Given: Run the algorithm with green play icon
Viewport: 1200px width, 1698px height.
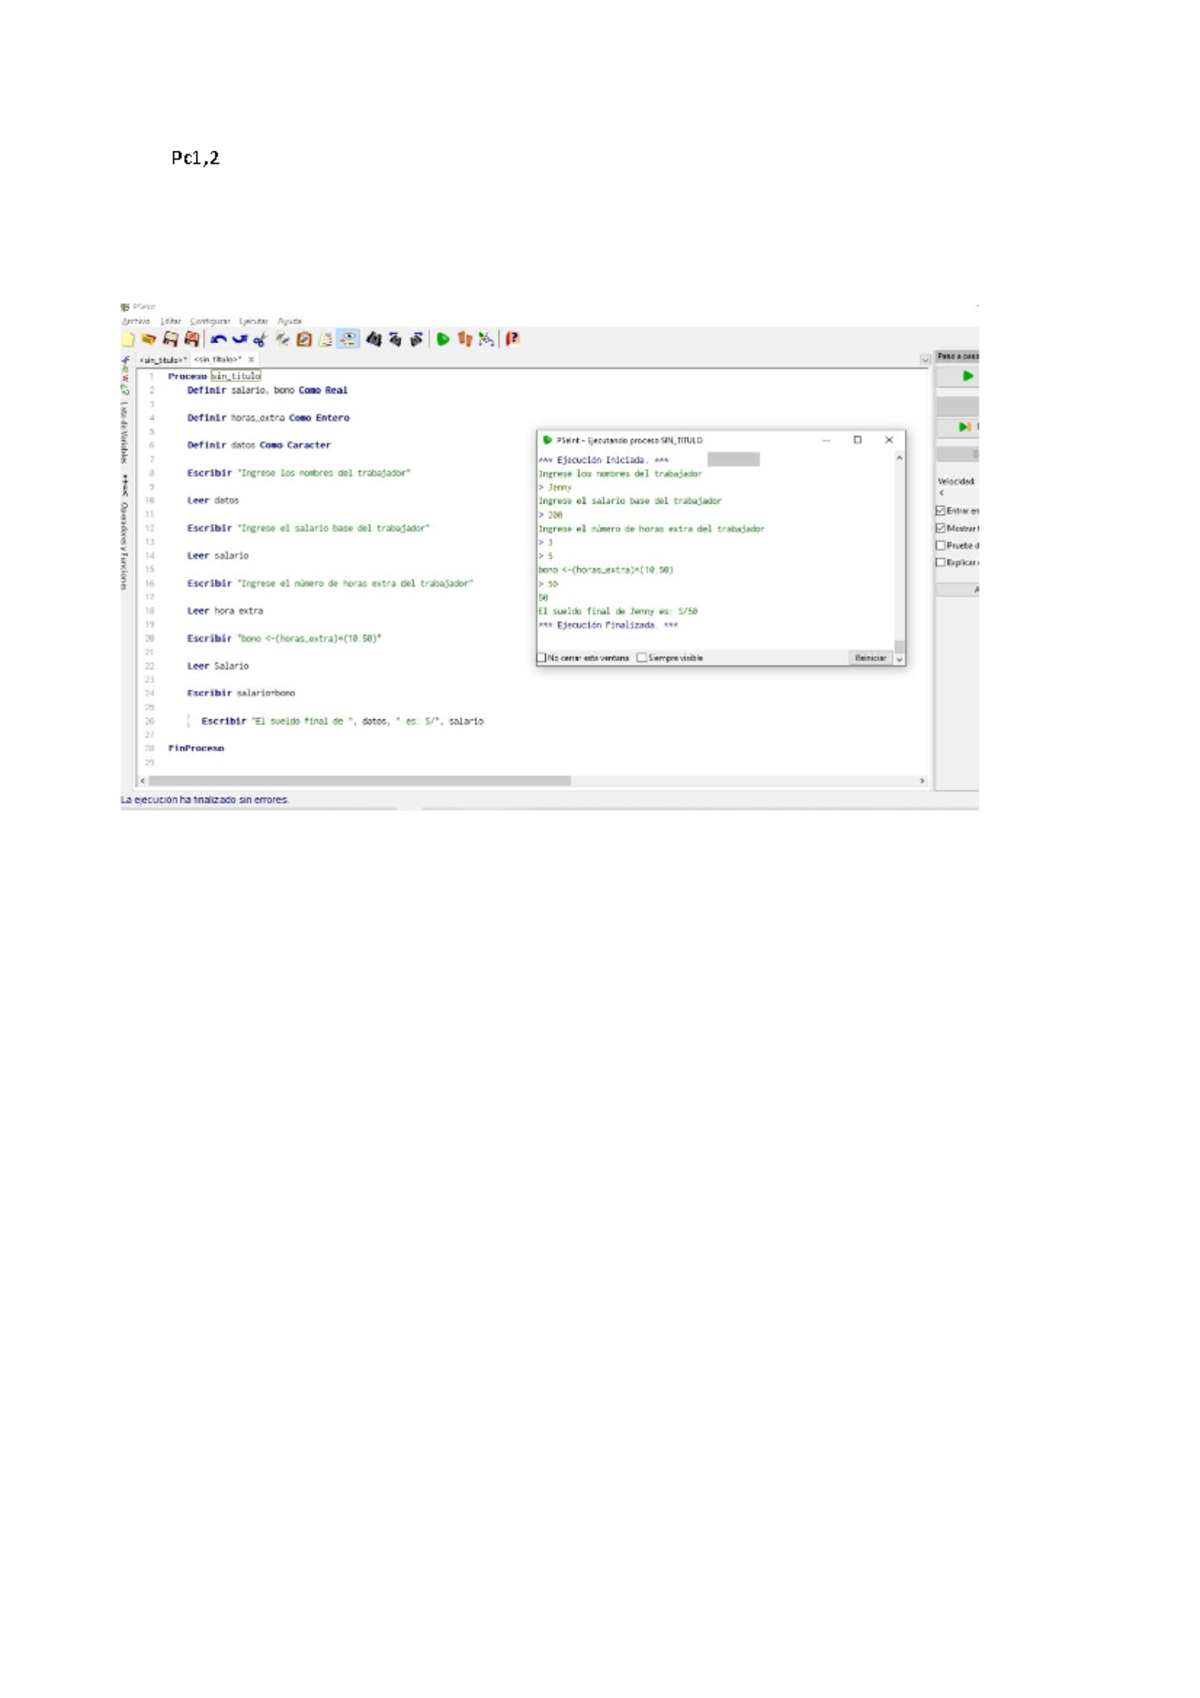Looking at the screenshot, I should pyautogui.click(x=443, y=340).
